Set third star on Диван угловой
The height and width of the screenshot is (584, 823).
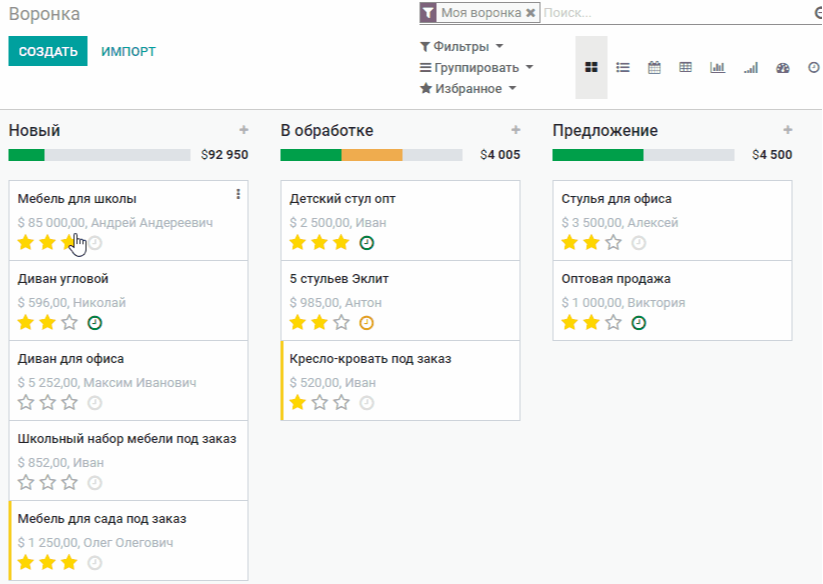[x=69, y=323]
